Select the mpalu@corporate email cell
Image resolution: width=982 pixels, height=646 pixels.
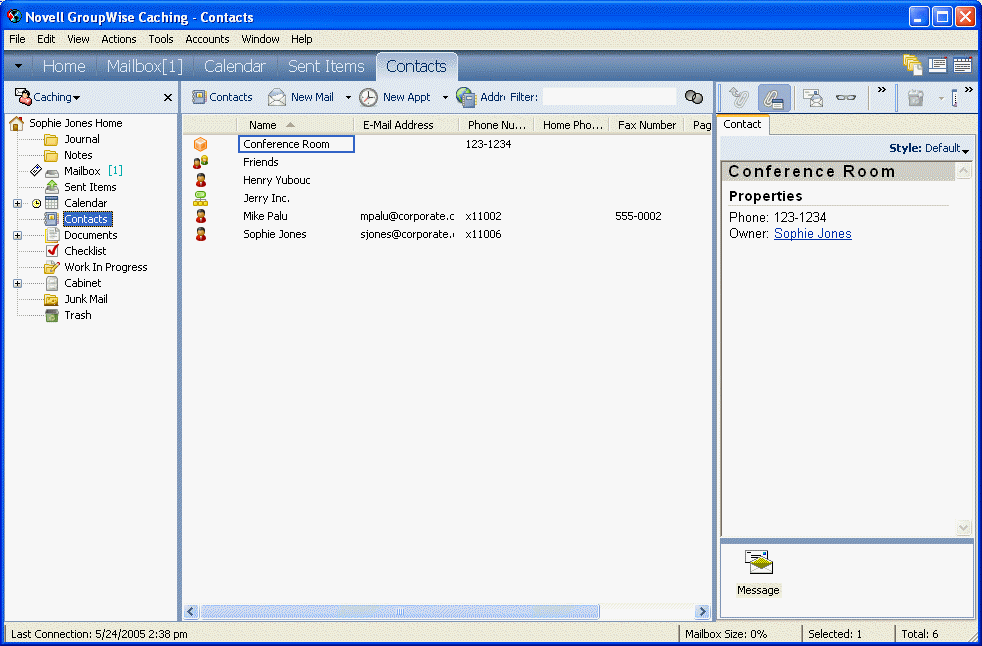(407, 216)
